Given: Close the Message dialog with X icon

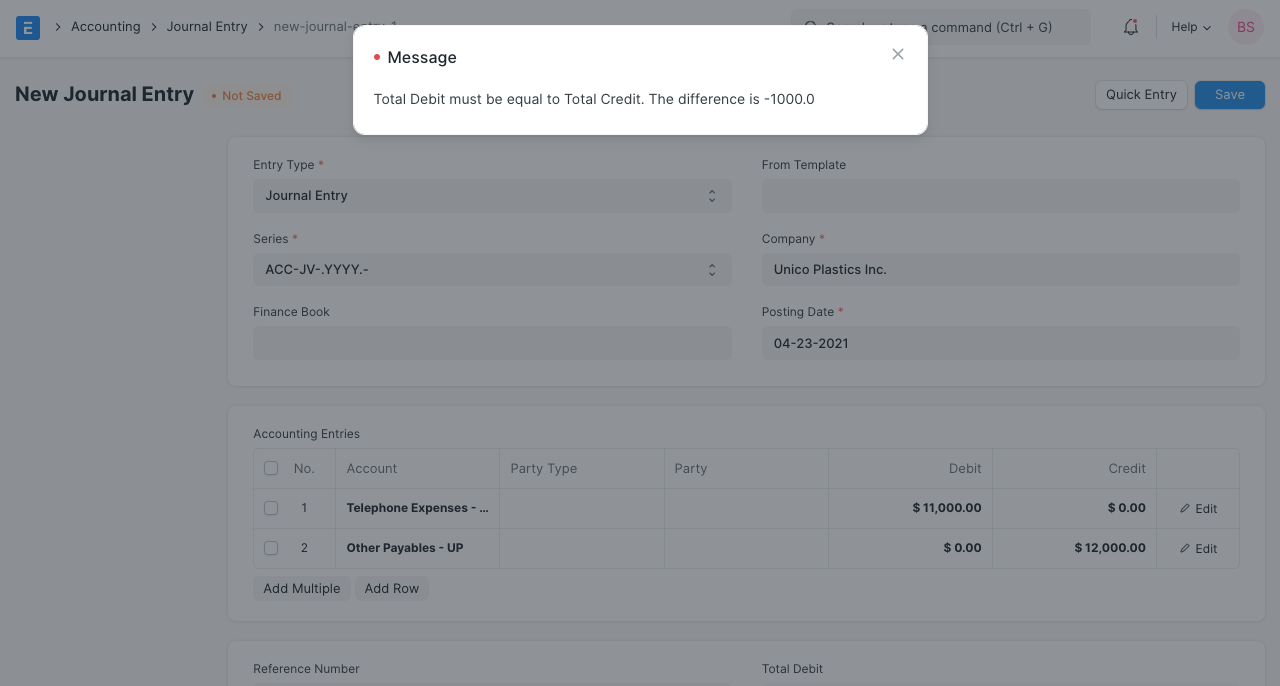Looking at the screenshot, I should [x=898, y=55].
